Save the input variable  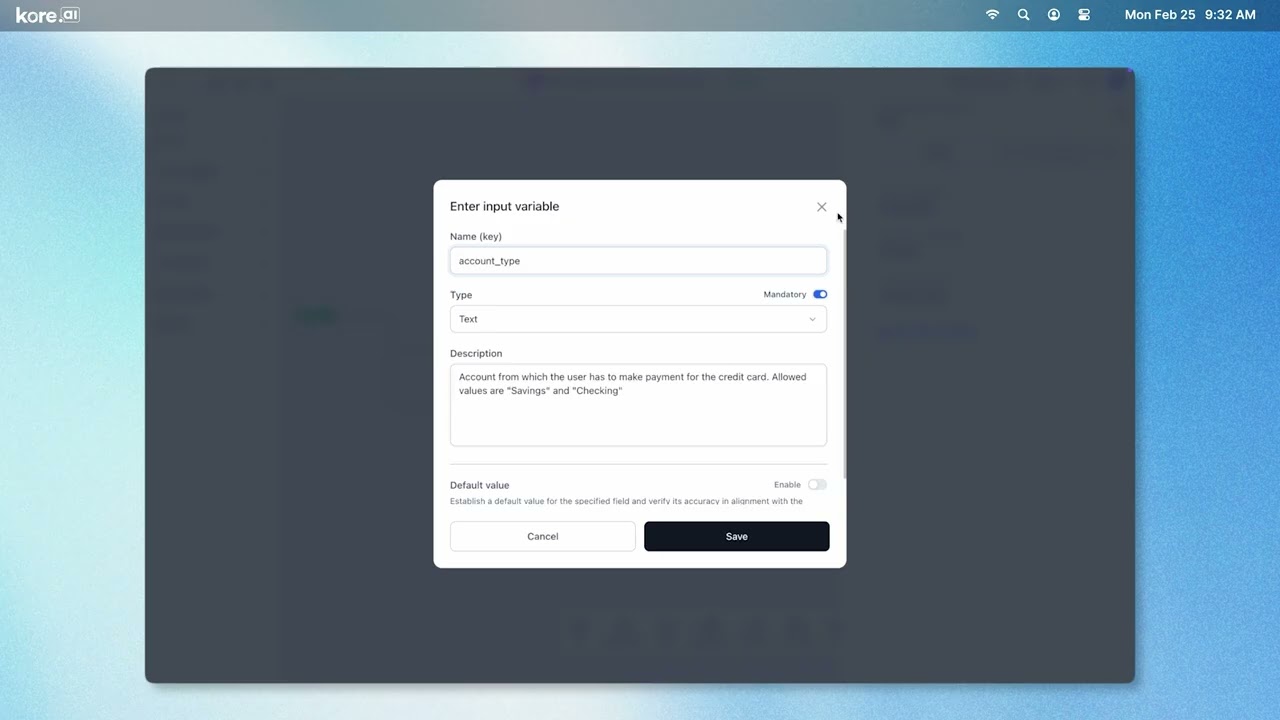coord(737,536)
